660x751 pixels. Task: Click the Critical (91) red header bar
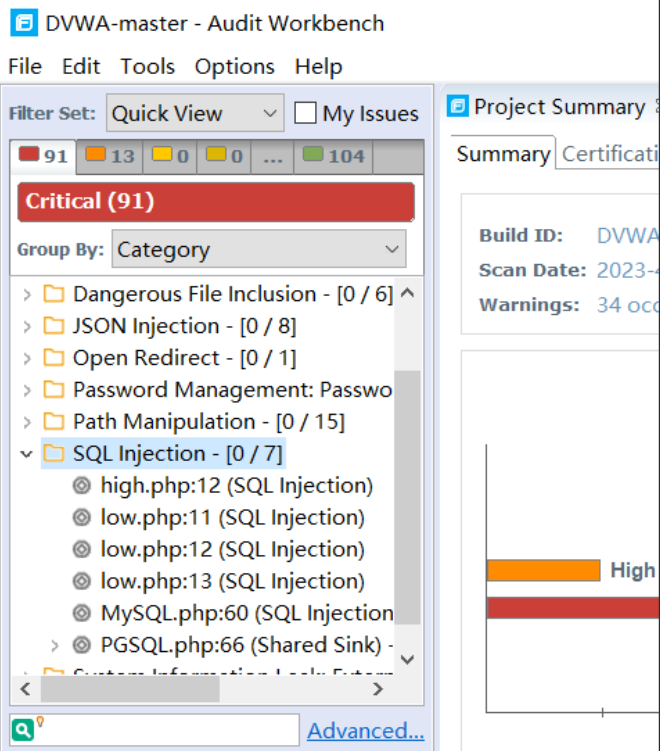(216, 202)
